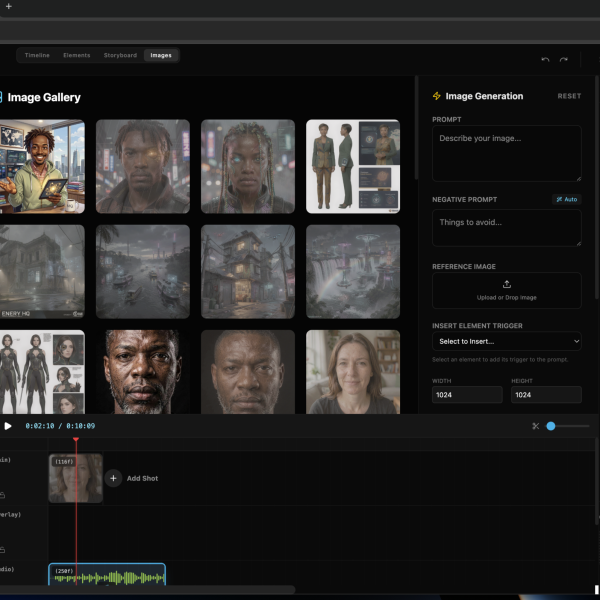The height and width of the screenshot is (600, 600).
Task: Select the futuristic waterfall rainbow image
Action: point(353,272)
